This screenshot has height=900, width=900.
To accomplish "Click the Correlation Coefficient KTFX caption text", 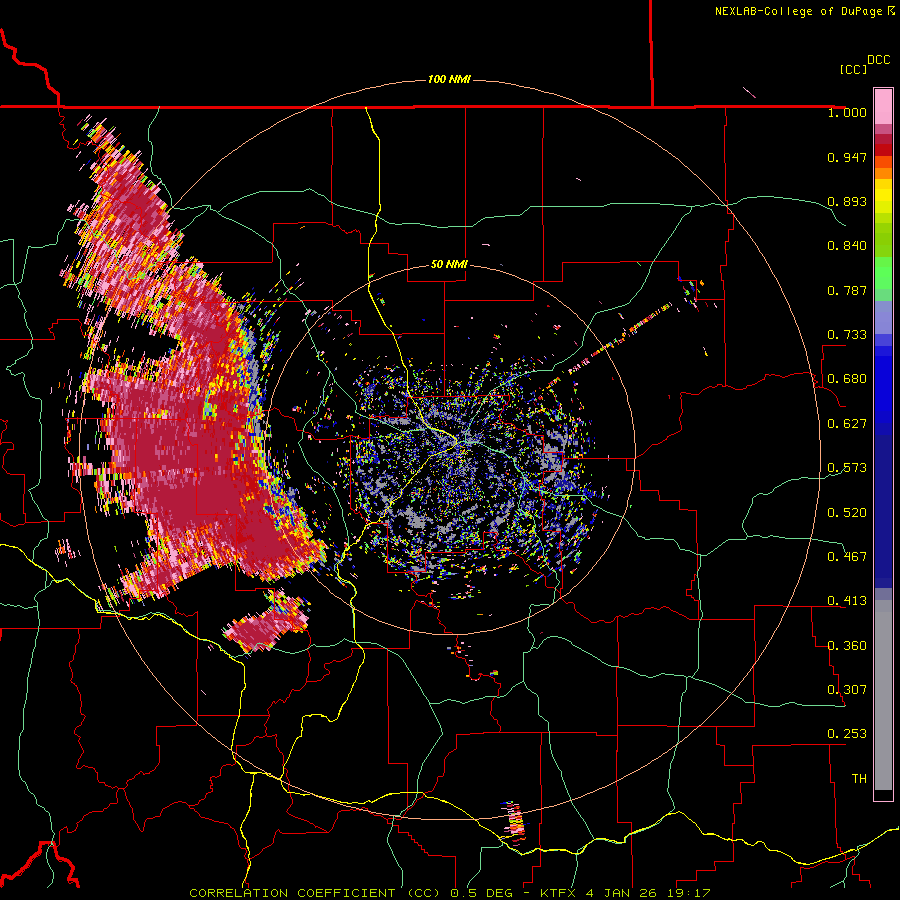I will point(449,893).
